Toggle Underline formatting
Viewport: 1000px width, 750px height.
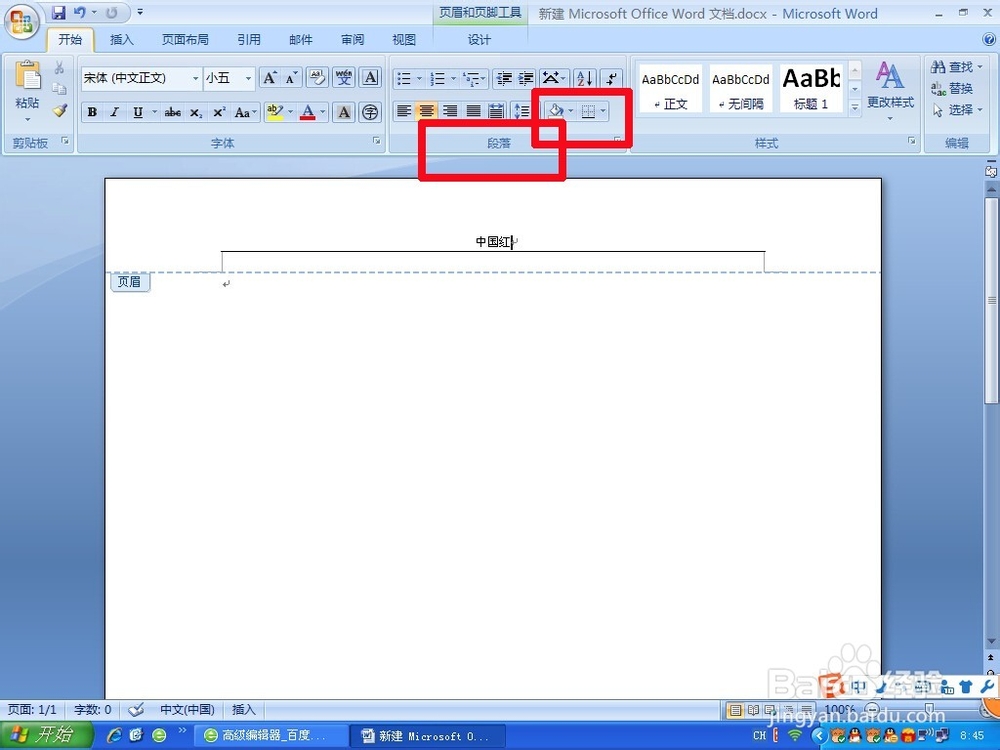[x=138, y=112]
